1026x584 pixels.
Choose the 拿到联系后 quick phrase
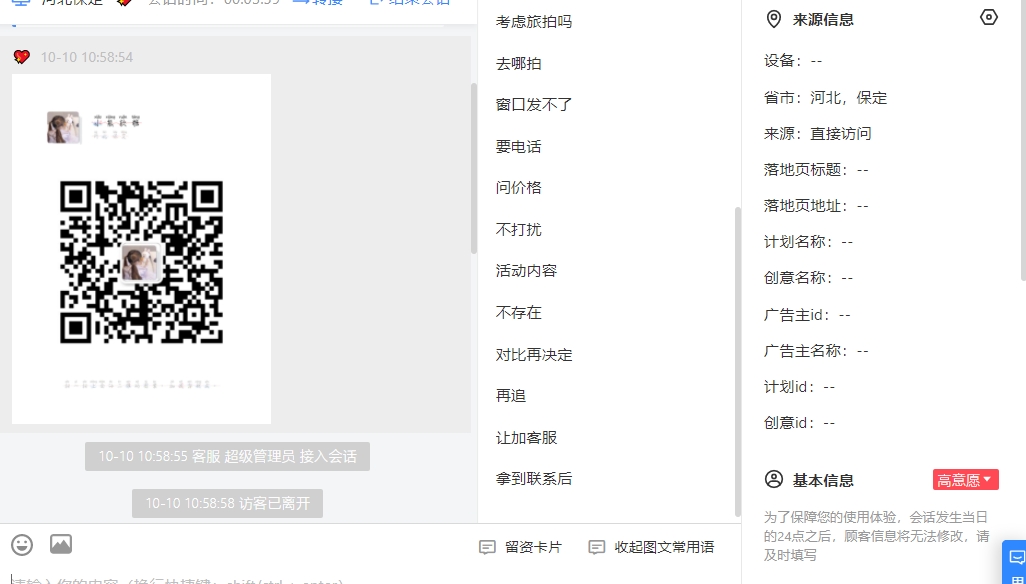click(x=534, y=479)
